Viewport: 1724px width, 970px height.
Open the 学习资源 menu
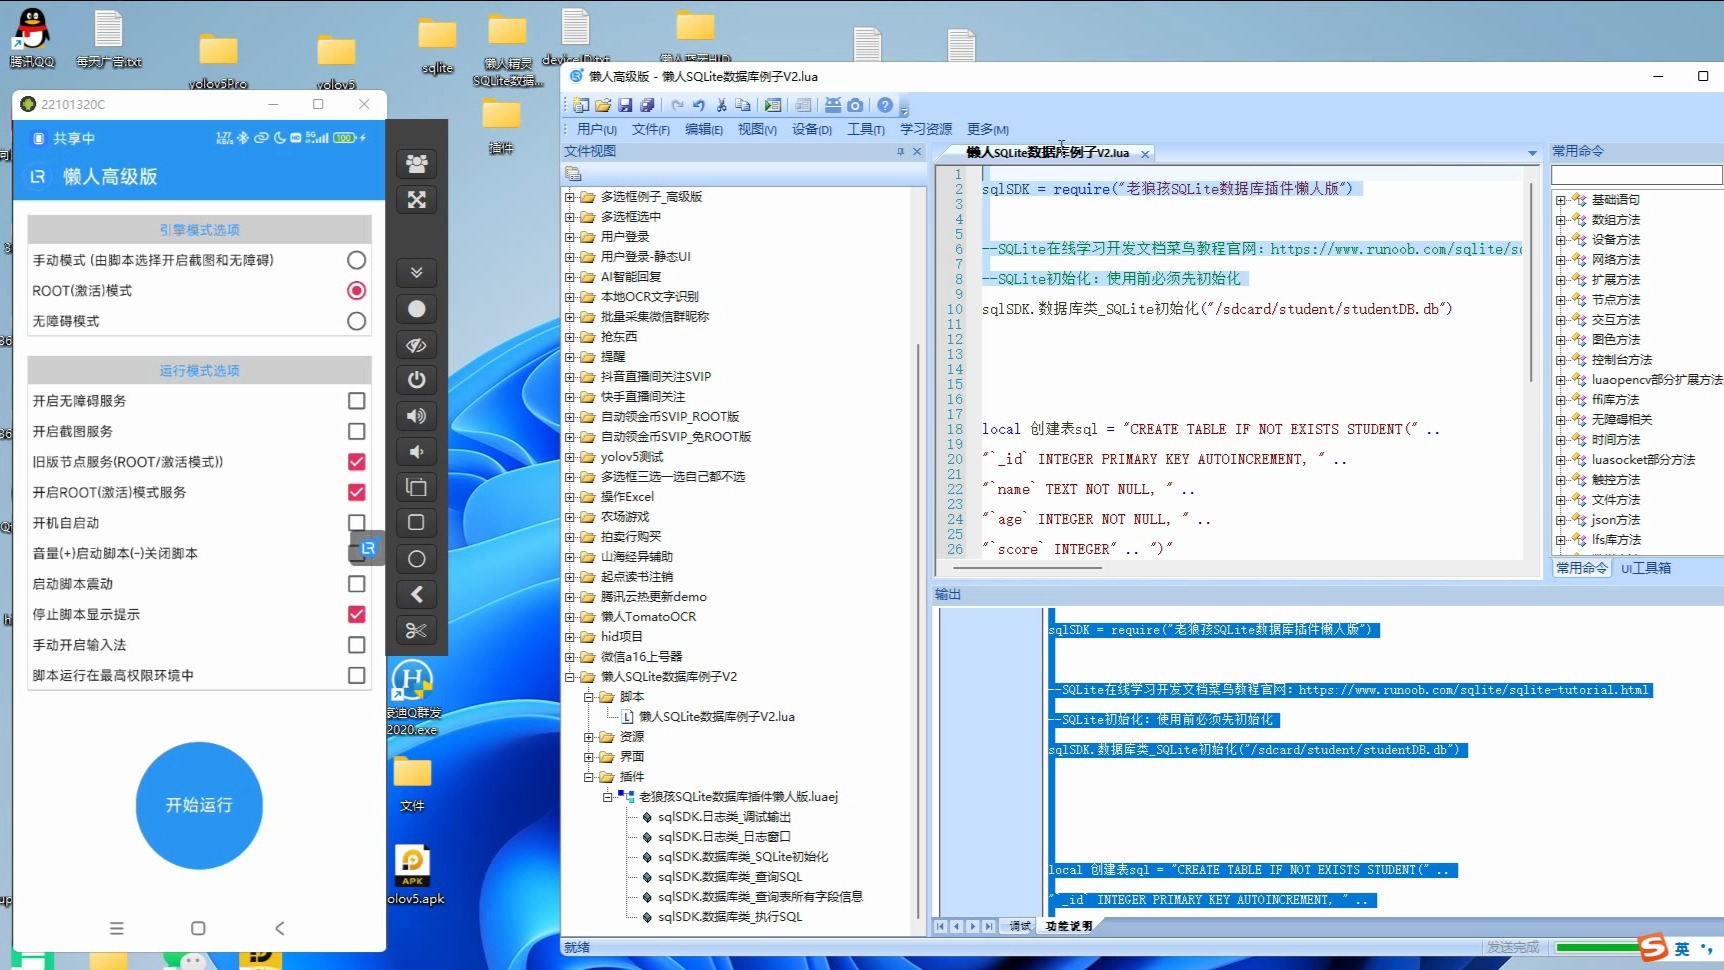926,129
